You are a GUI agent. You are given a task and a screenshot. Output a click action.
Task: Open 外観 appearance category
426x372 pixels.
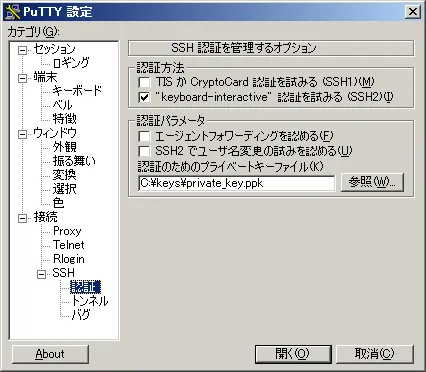(x=64, y=147)
